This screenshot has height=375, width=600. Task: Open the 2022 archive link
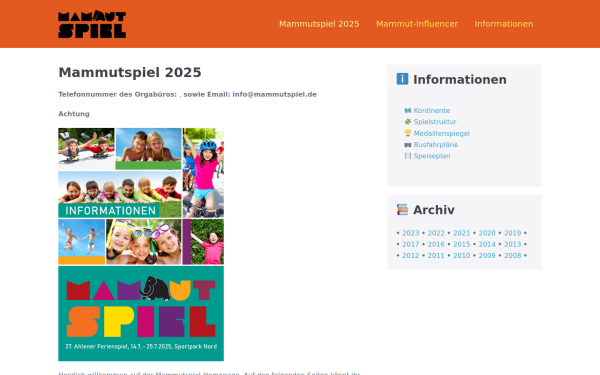click(x=436, y=233)
